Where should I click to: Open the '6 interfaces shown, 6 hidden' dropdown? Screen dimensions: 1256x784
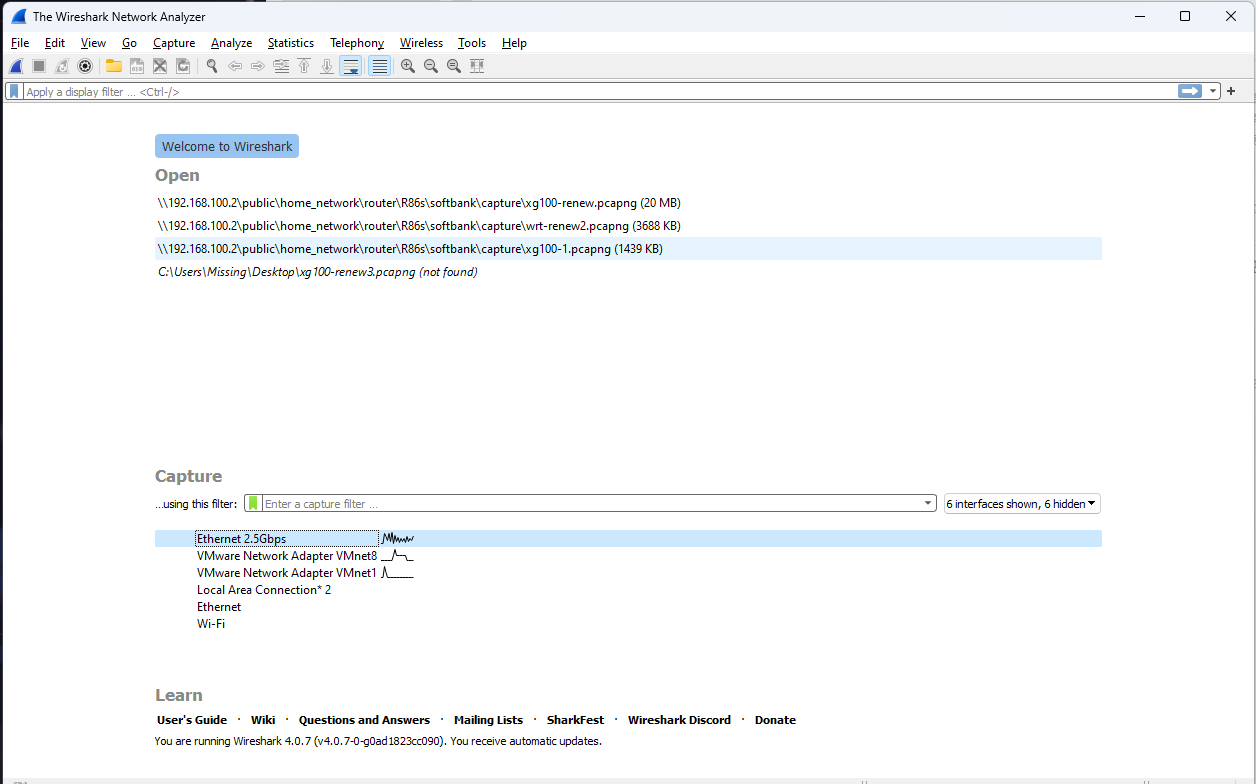[x=1022, y=504]
